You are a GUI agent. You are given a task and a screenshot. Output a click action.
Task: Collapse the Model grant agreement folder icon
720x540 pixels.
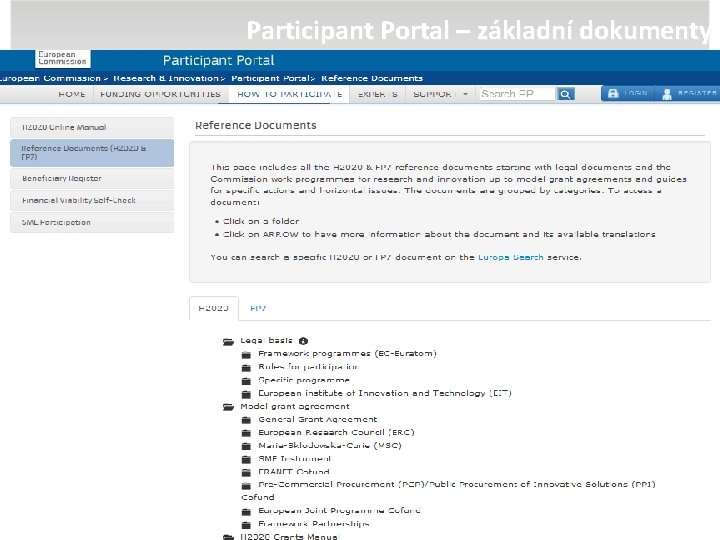click(228, 407)
